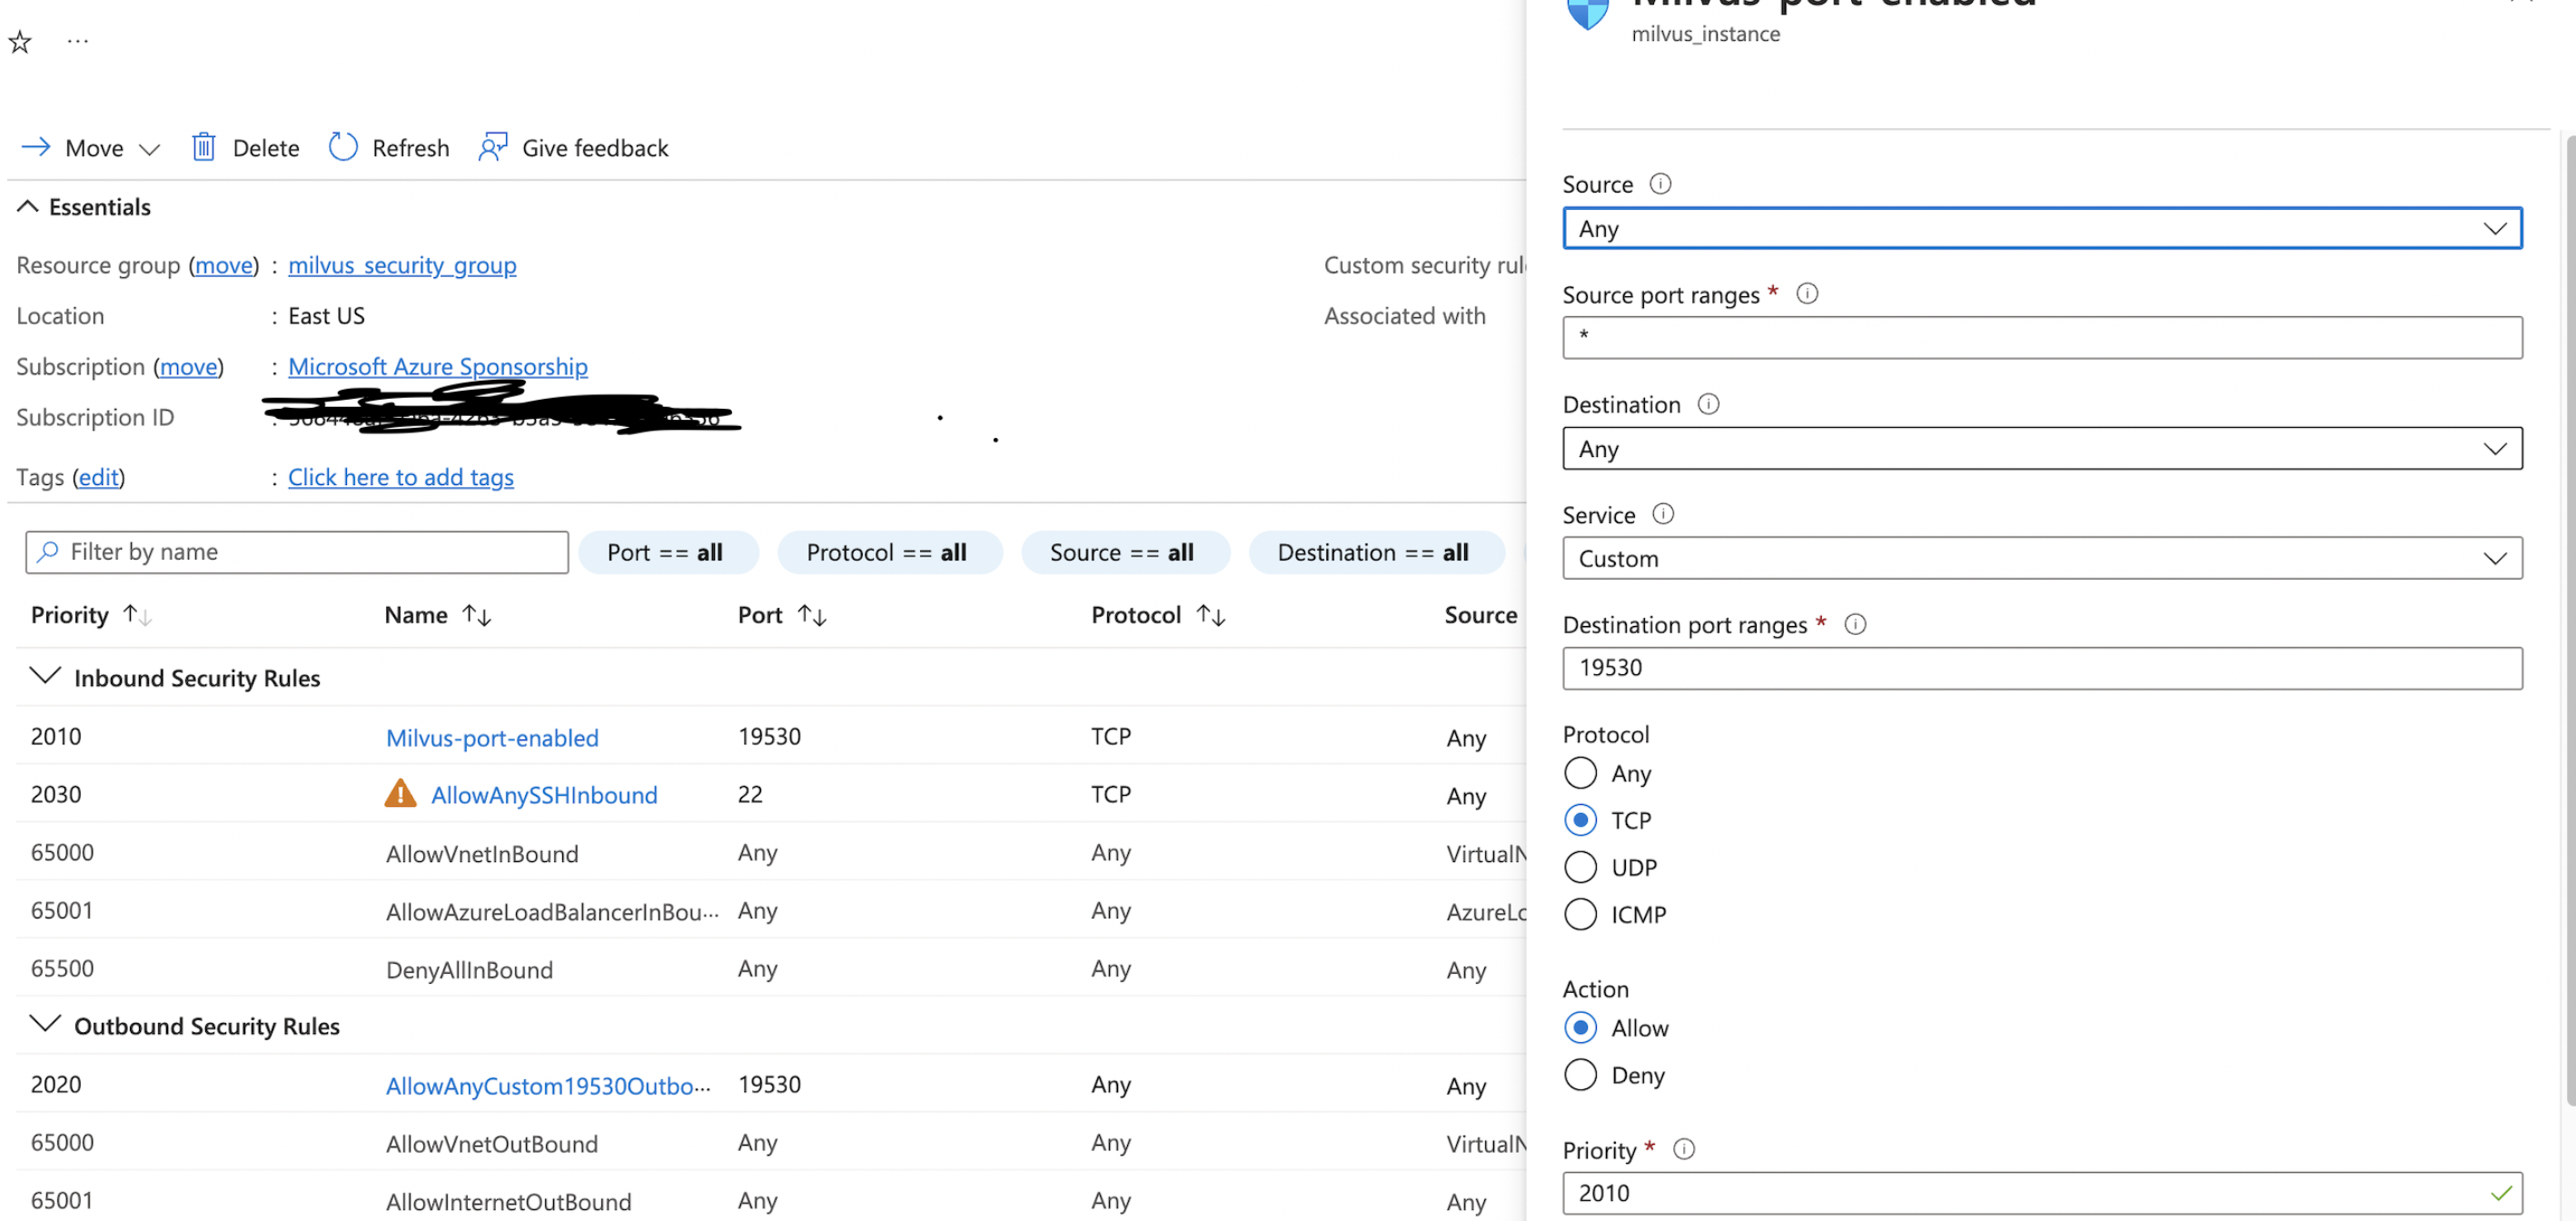Screen dimensions: 2576x1221
Task: Select the AllowInternetOutBound rule row
Action: 770,1198
